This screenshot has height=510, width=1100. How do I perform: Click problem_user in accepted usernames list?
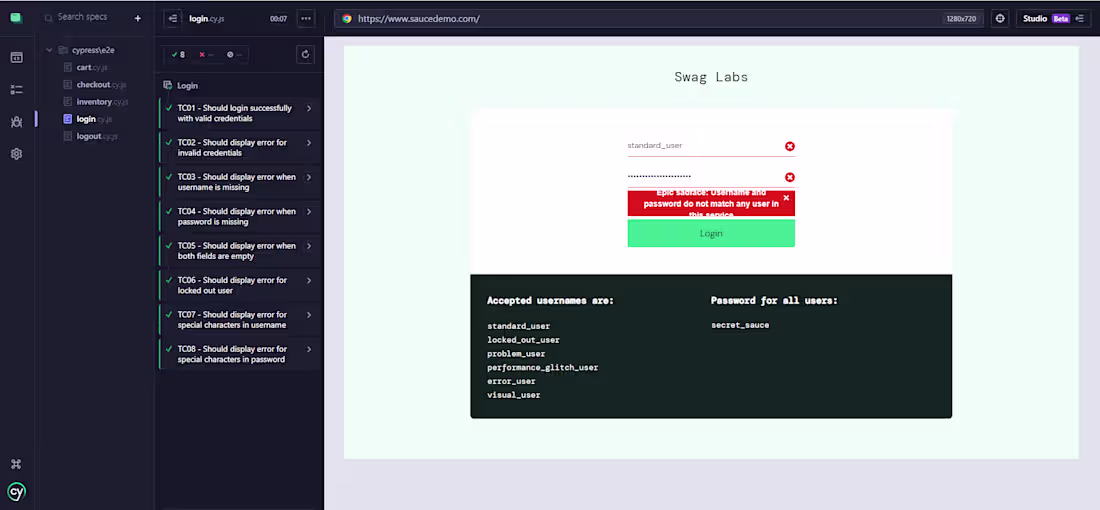(x=516, y=354)
